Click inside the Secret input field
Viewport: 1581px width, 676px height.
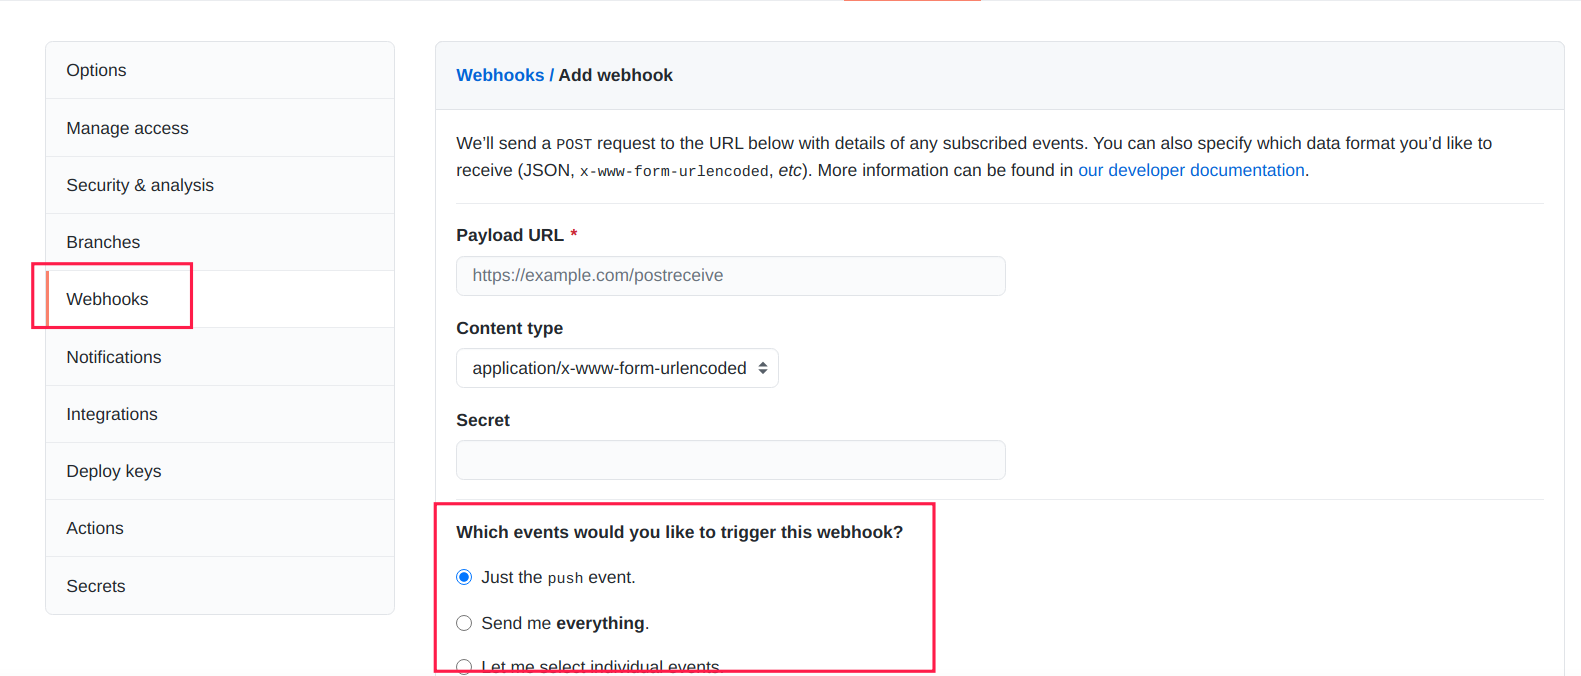tap(730, 459)
